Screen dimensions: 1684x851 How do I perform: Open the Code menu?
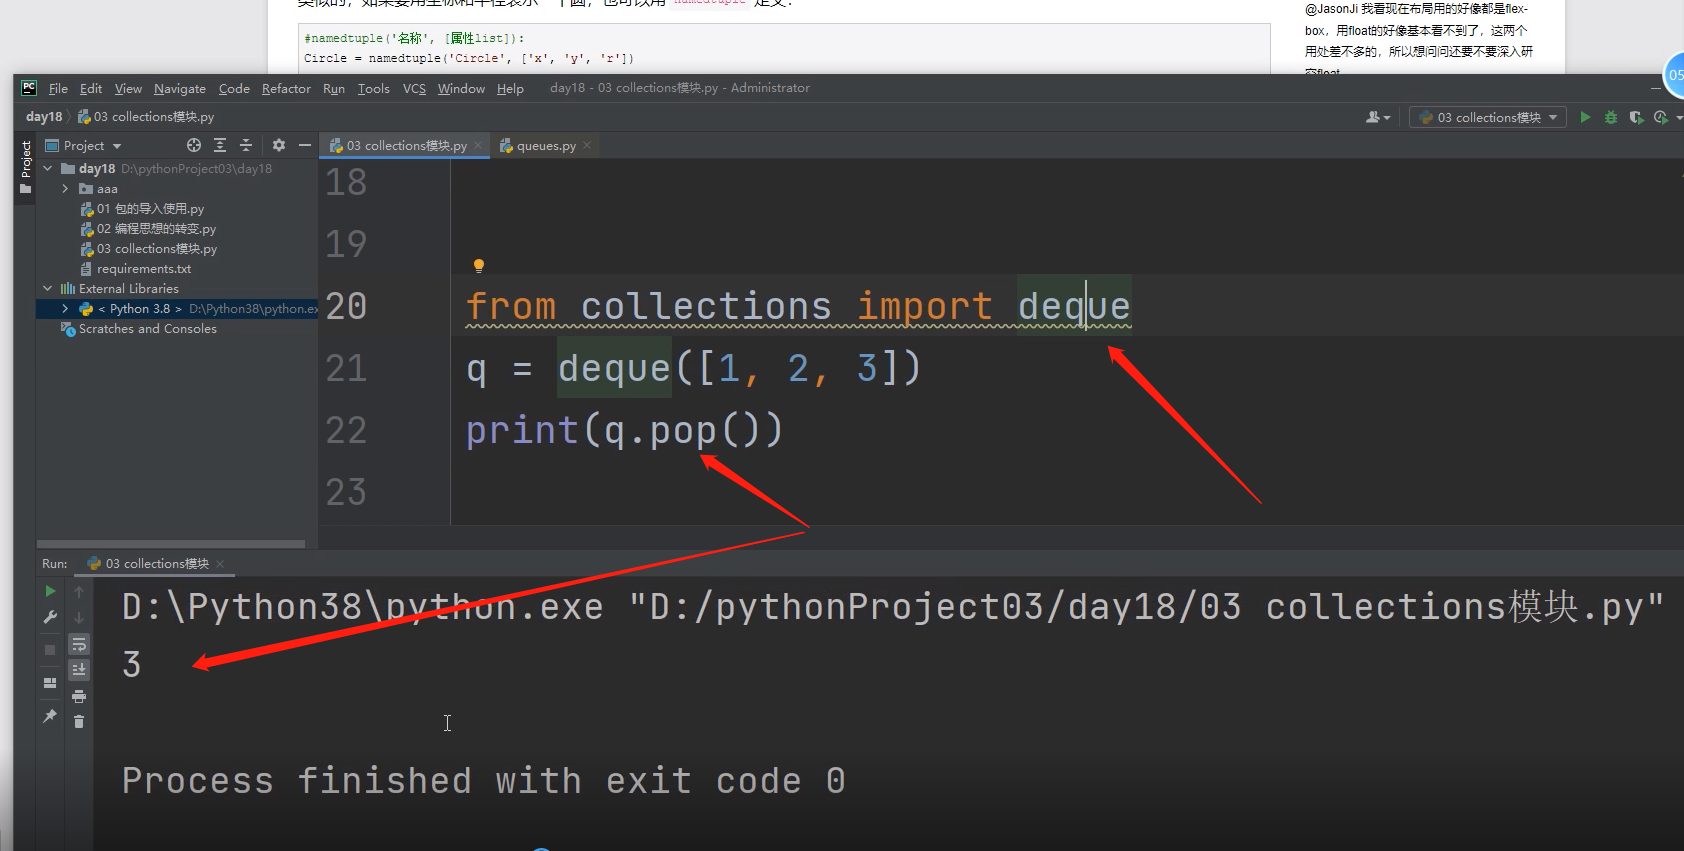tap(234, 88)
